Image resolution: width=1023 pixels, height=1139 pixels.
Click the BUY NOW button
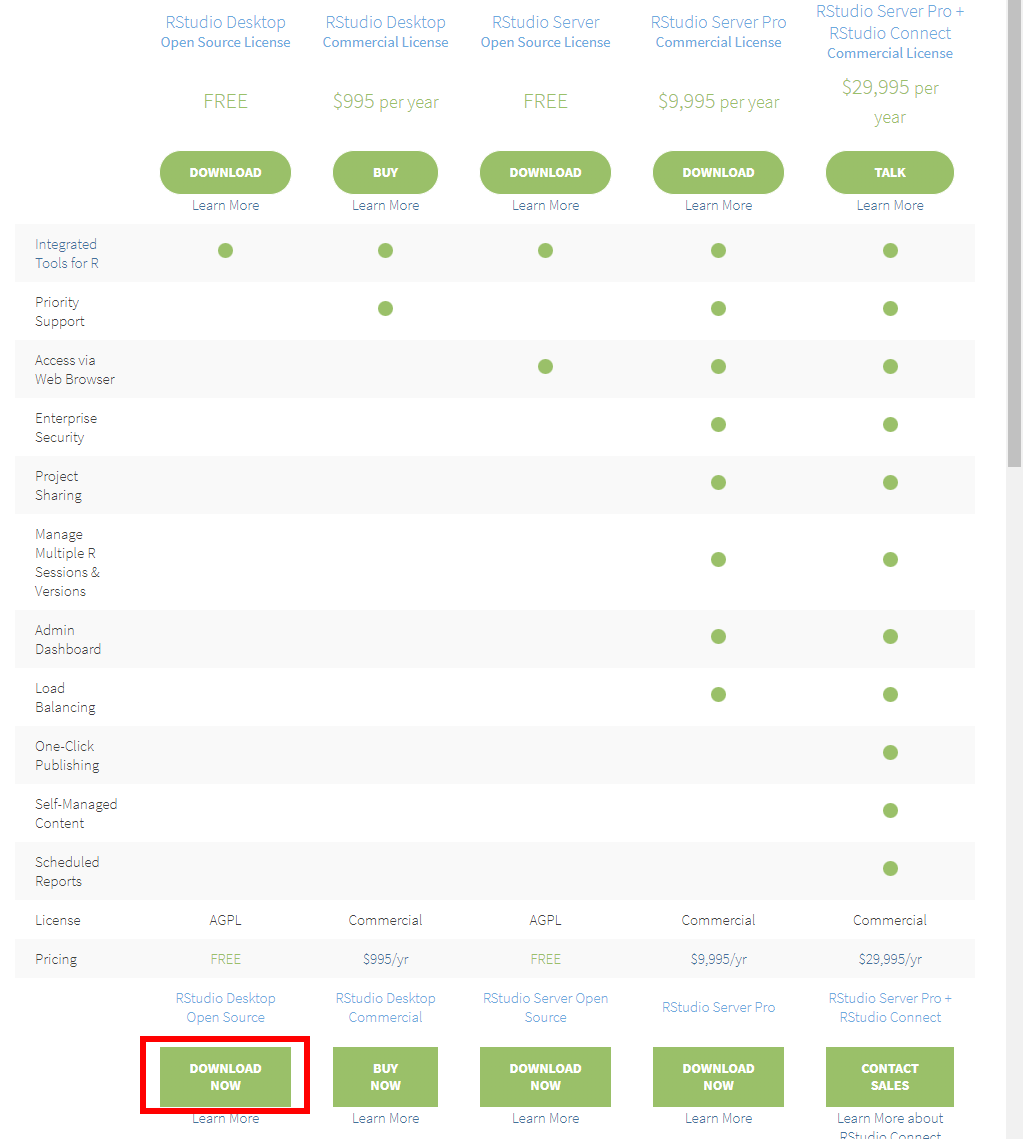click(385, 1077)
